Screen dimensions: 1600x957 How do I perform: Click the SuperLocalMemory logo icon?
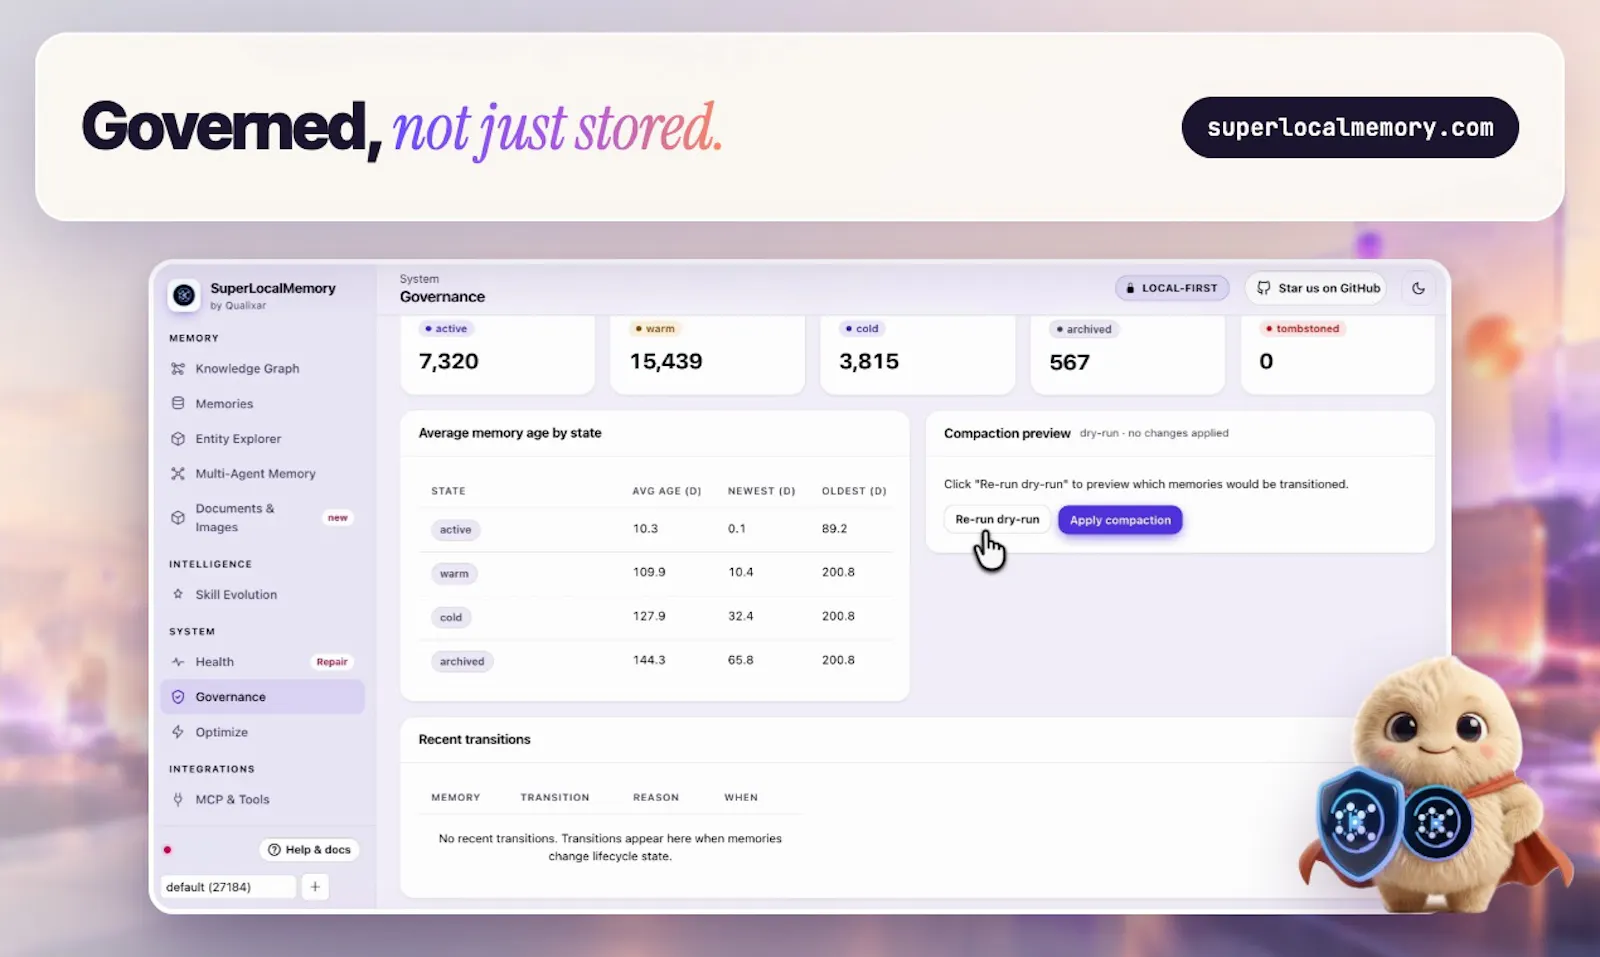coord(184,295)
